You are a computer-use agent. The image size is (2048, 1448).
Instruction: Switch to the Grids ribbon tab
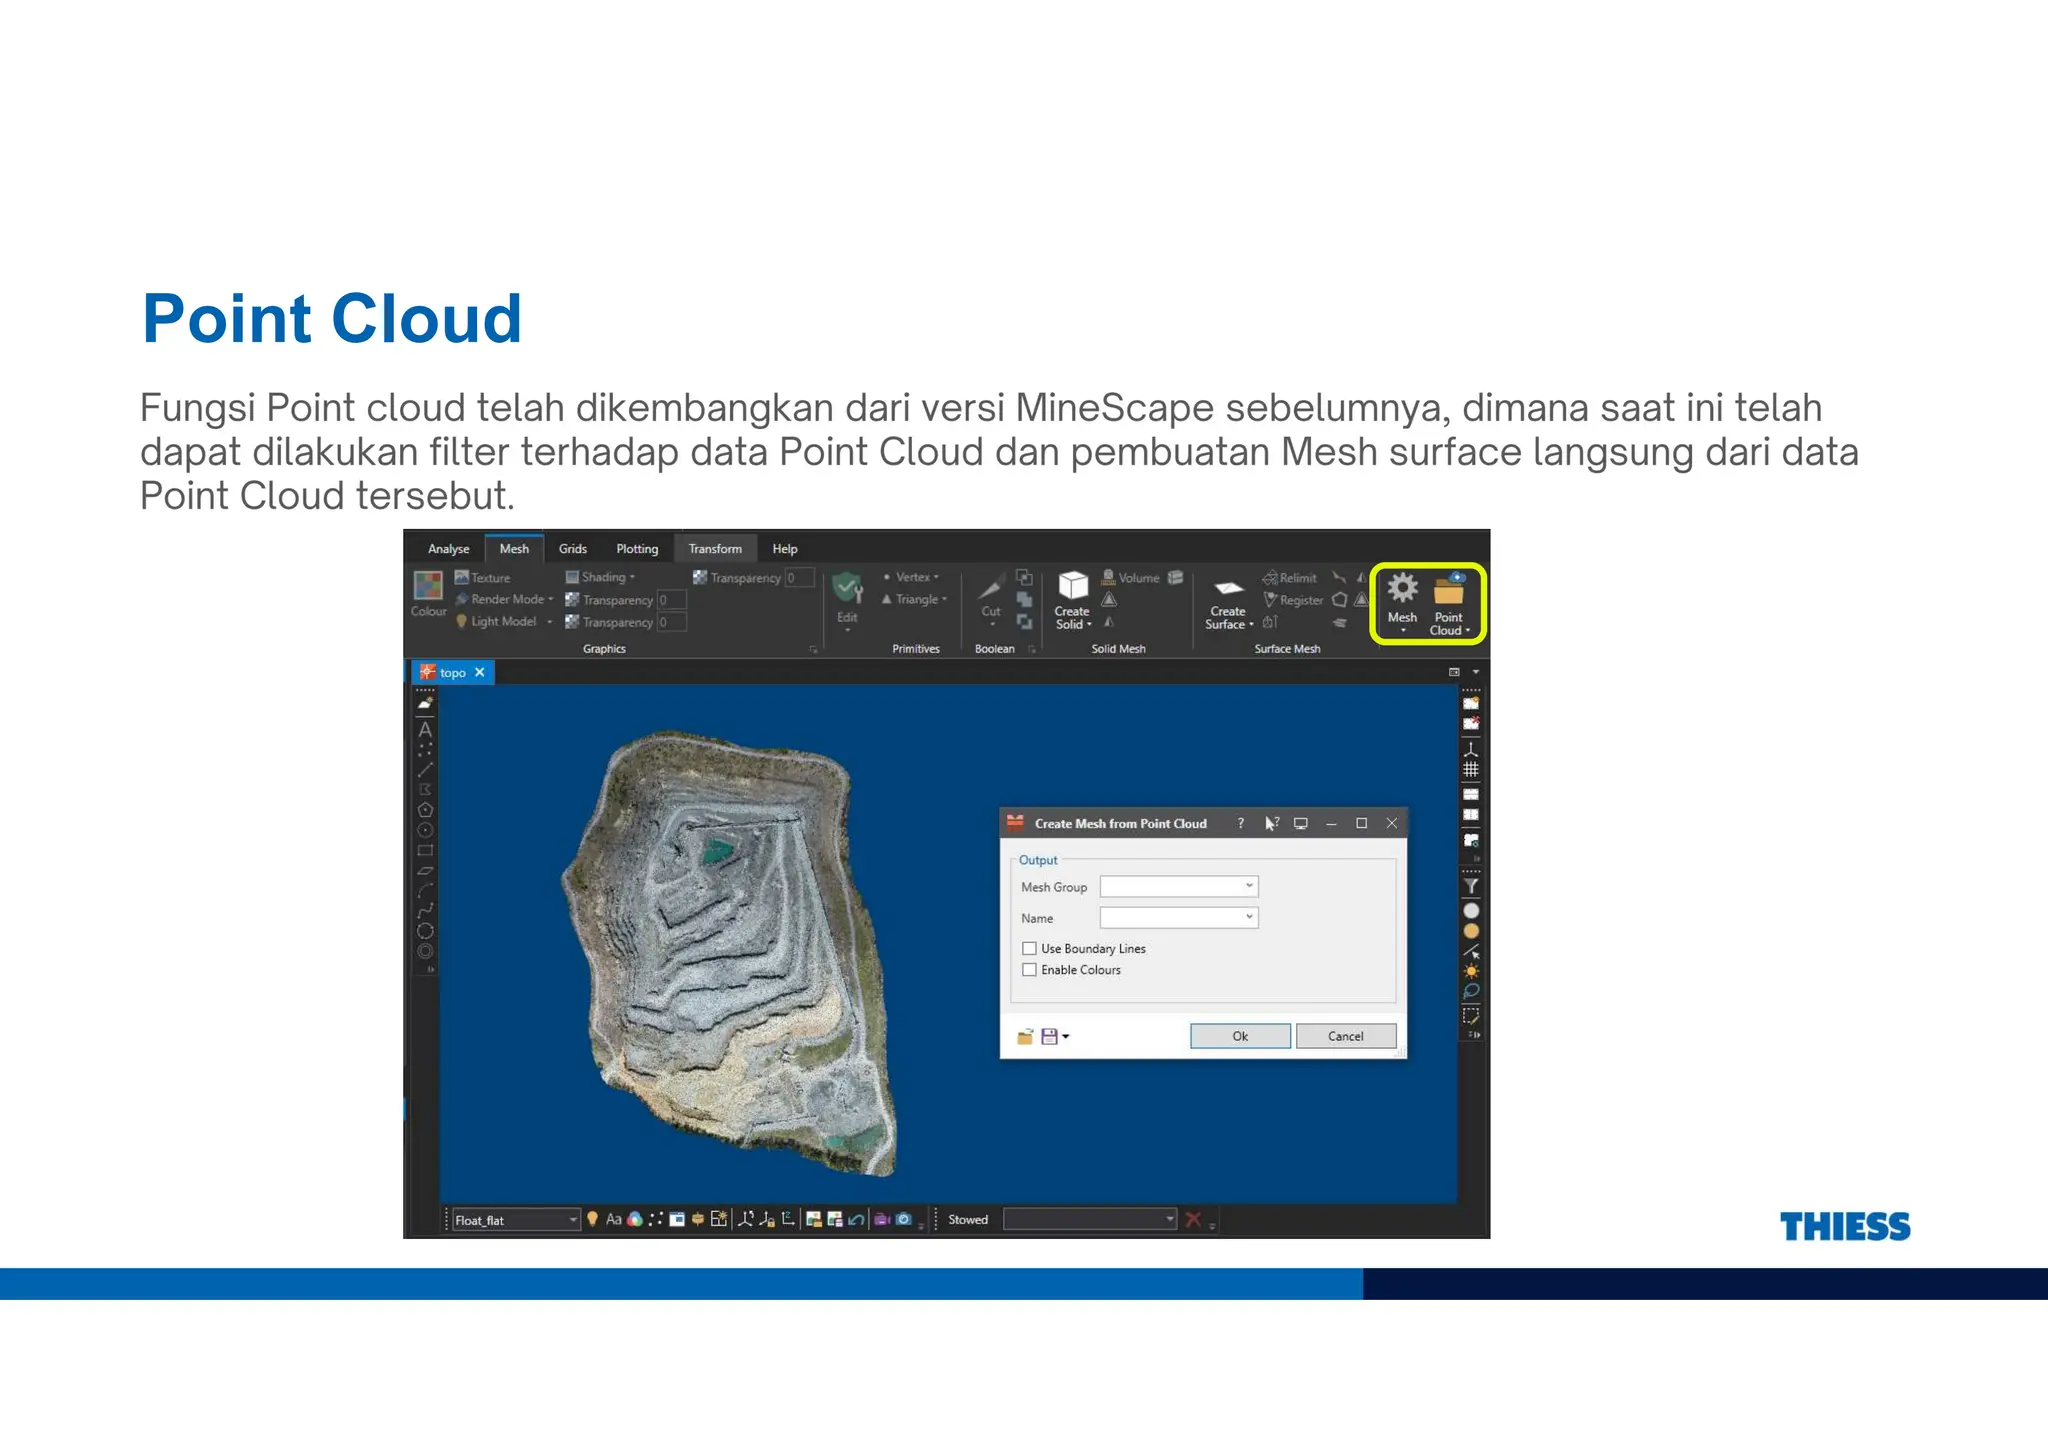click(572, 549)
